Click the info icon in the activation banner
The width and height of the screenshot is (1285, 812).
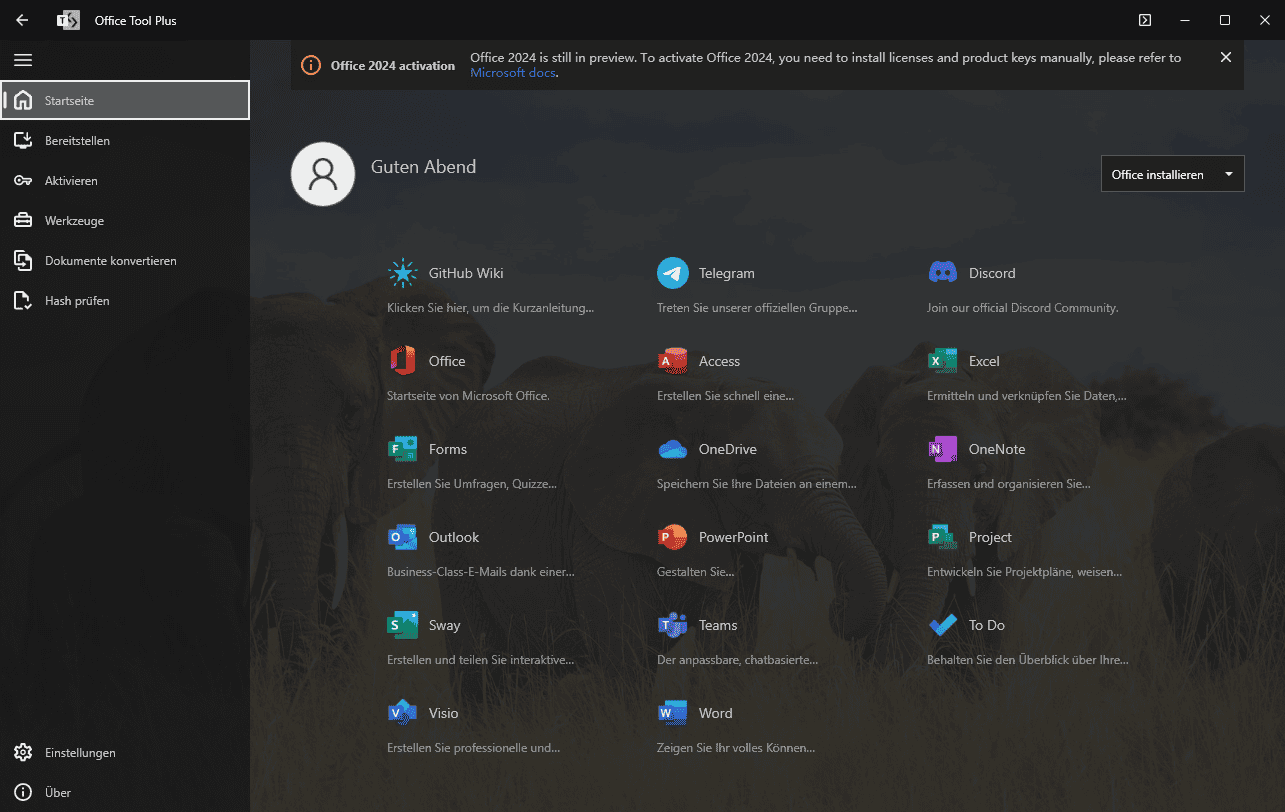311,65
